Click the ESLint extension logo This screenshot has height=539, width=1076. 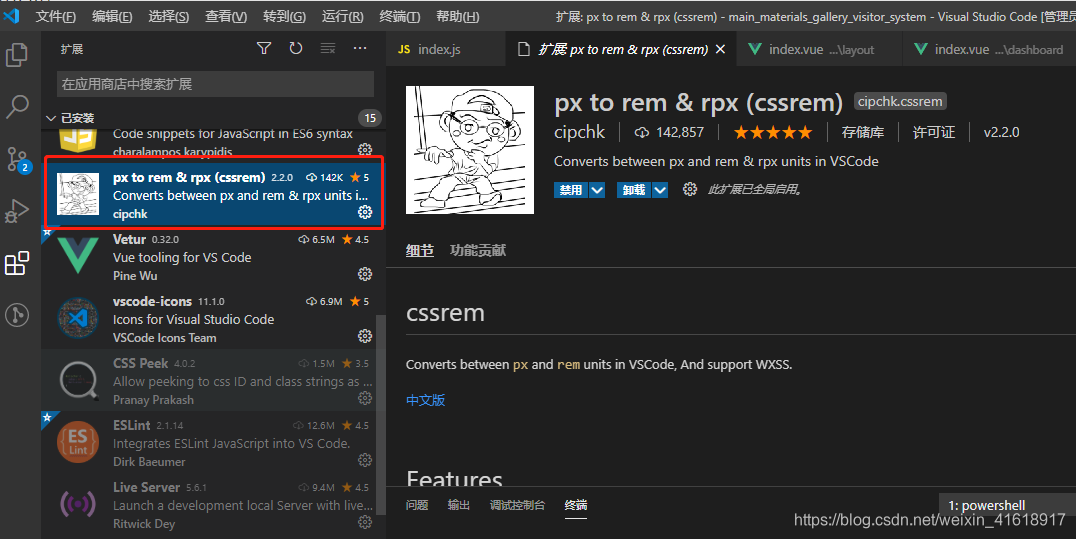tap(78, 442)
